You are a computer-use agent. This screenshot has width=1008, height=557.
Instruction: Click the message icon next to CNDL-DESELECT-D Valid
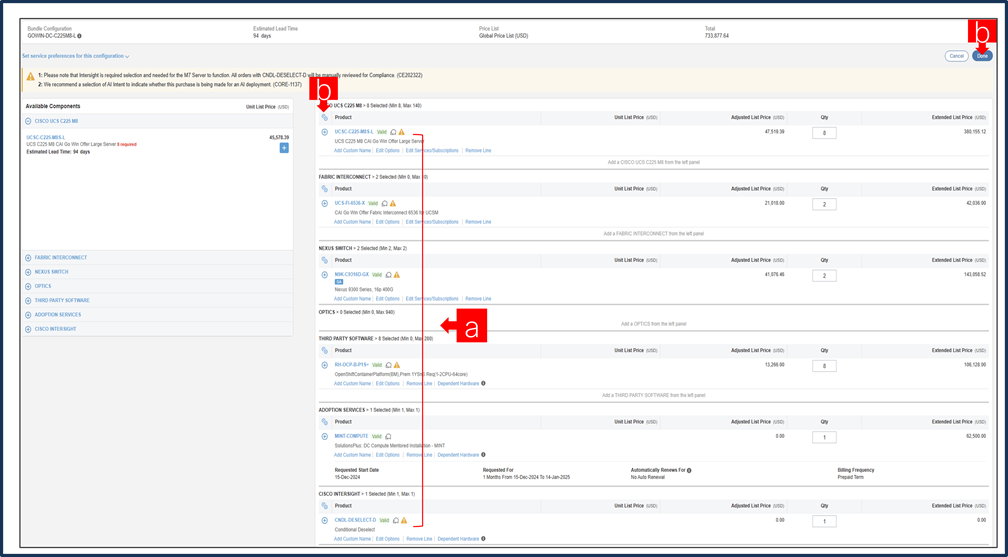click(x=396, y=520)
